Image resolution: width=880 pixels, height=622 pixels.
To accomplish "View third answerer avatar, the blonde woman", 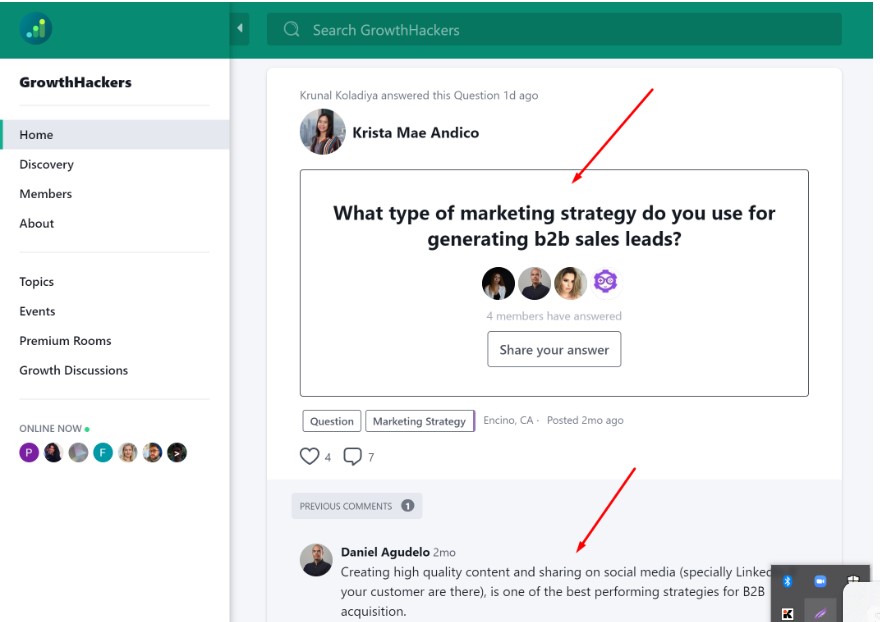I will click(x=570, y=283).
